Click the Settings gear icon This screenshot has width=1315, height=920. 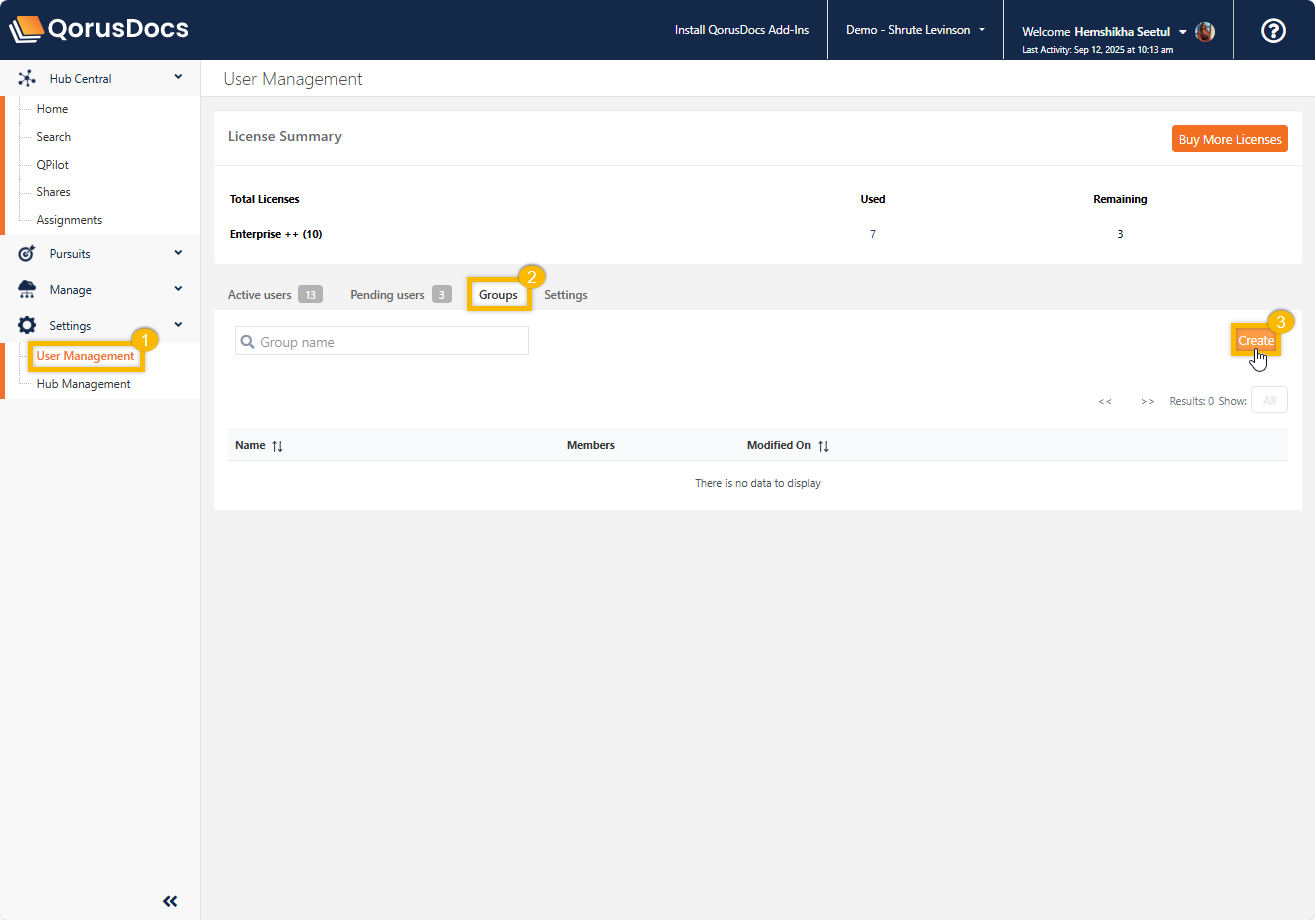pos(27,326)
